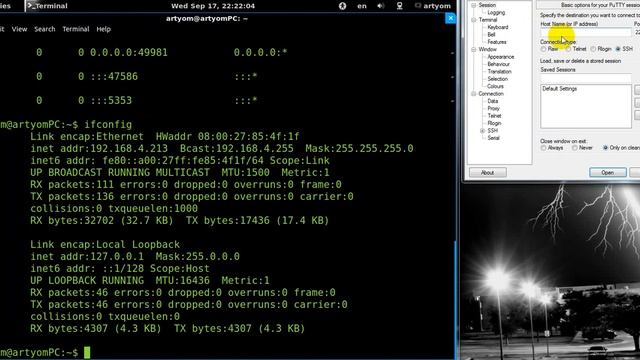Select Raw connection type in PuTTY

[543, 49]
